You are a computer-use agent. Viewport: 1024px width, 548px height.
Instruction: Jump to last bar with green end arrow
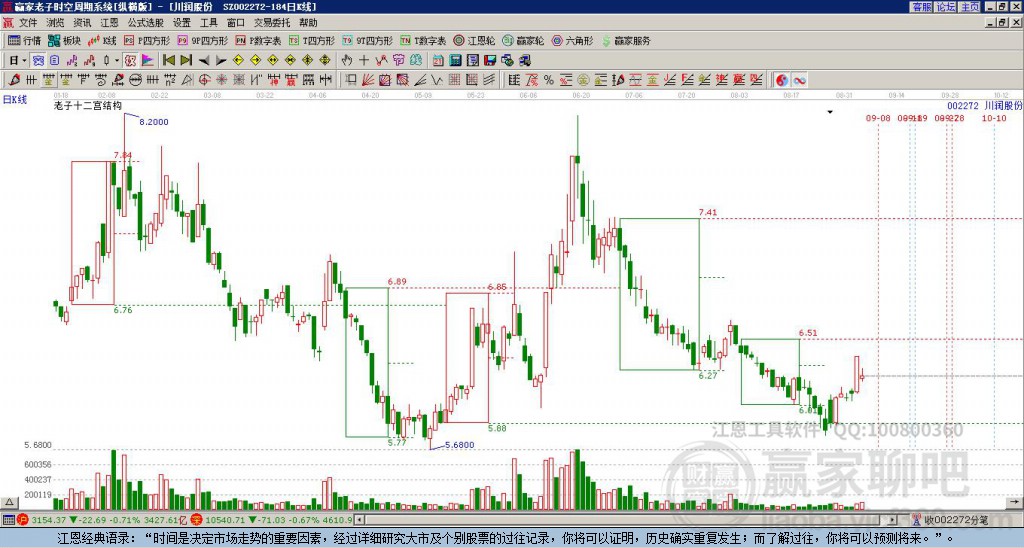coord(186,61)
